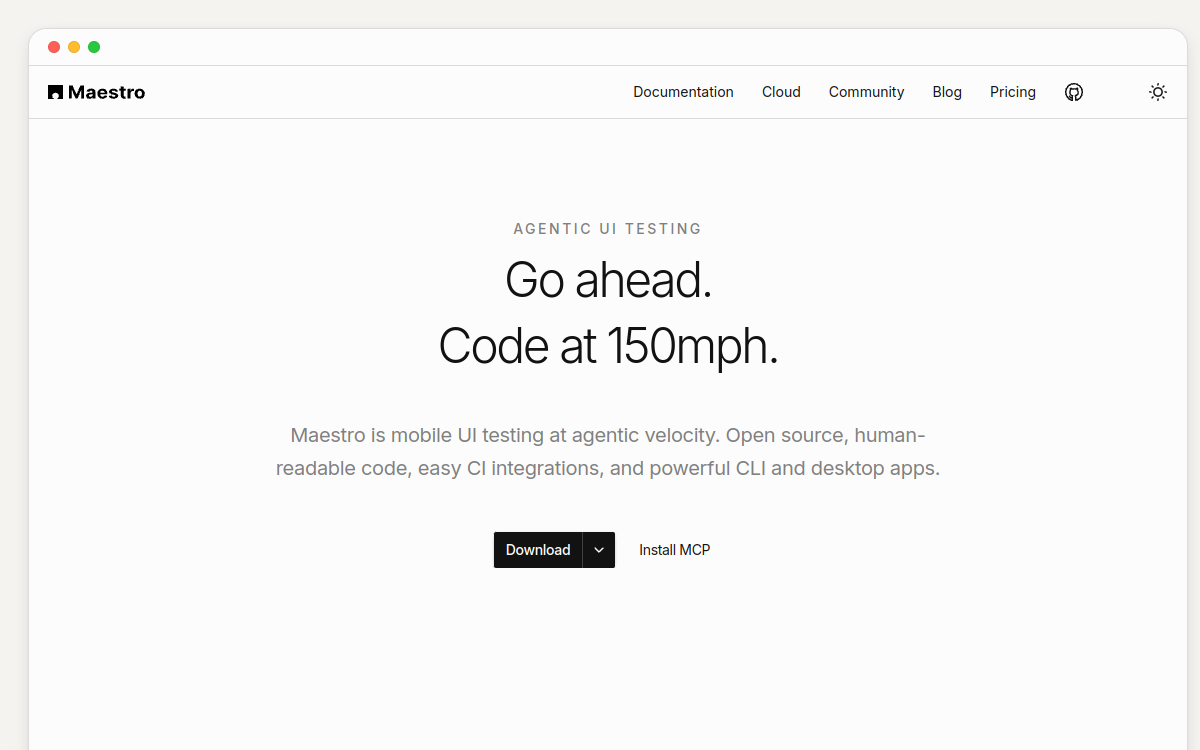The height and width of the screenshot is (750, 1200).
Task: Click the "Code at 150mph." headline
Action: click(608, 346)
